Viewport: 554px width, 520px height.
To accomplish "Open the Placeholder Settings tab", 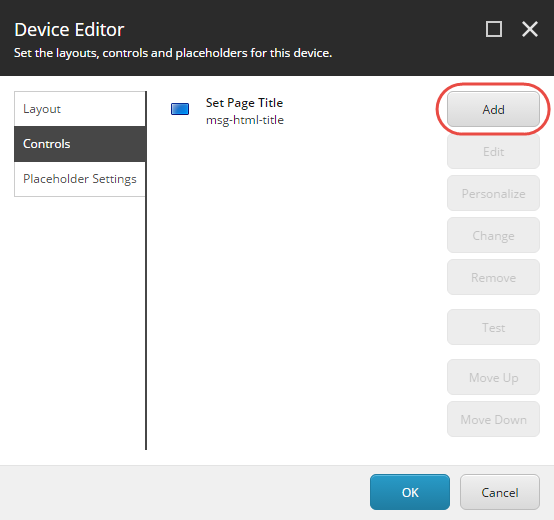I will coord(80,179).
